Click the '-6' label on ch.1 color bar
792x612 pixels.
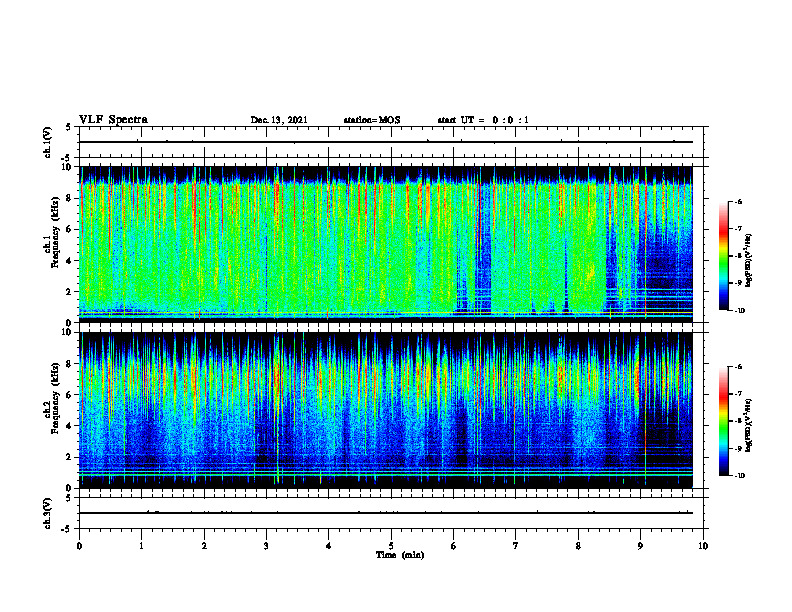tap(738, 202)
